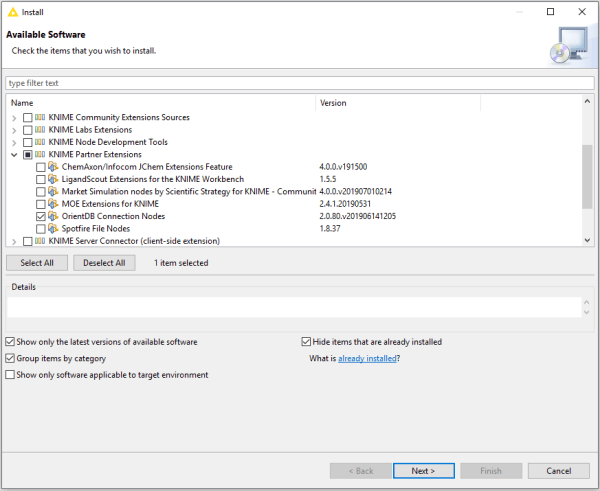Cancel the install dialog
This screenshot has width=600, height=491.
(x=559, y=471)
